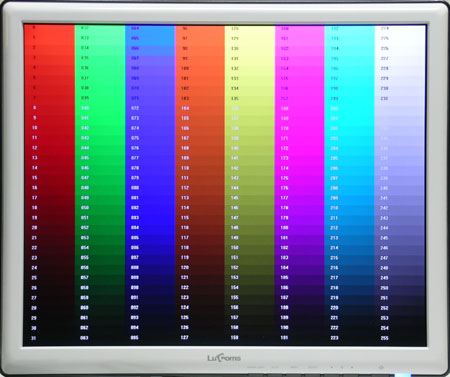Pick the blue swatch numbered 080
This screenshot has width=450, height=377.
click(x=150, y=188)
